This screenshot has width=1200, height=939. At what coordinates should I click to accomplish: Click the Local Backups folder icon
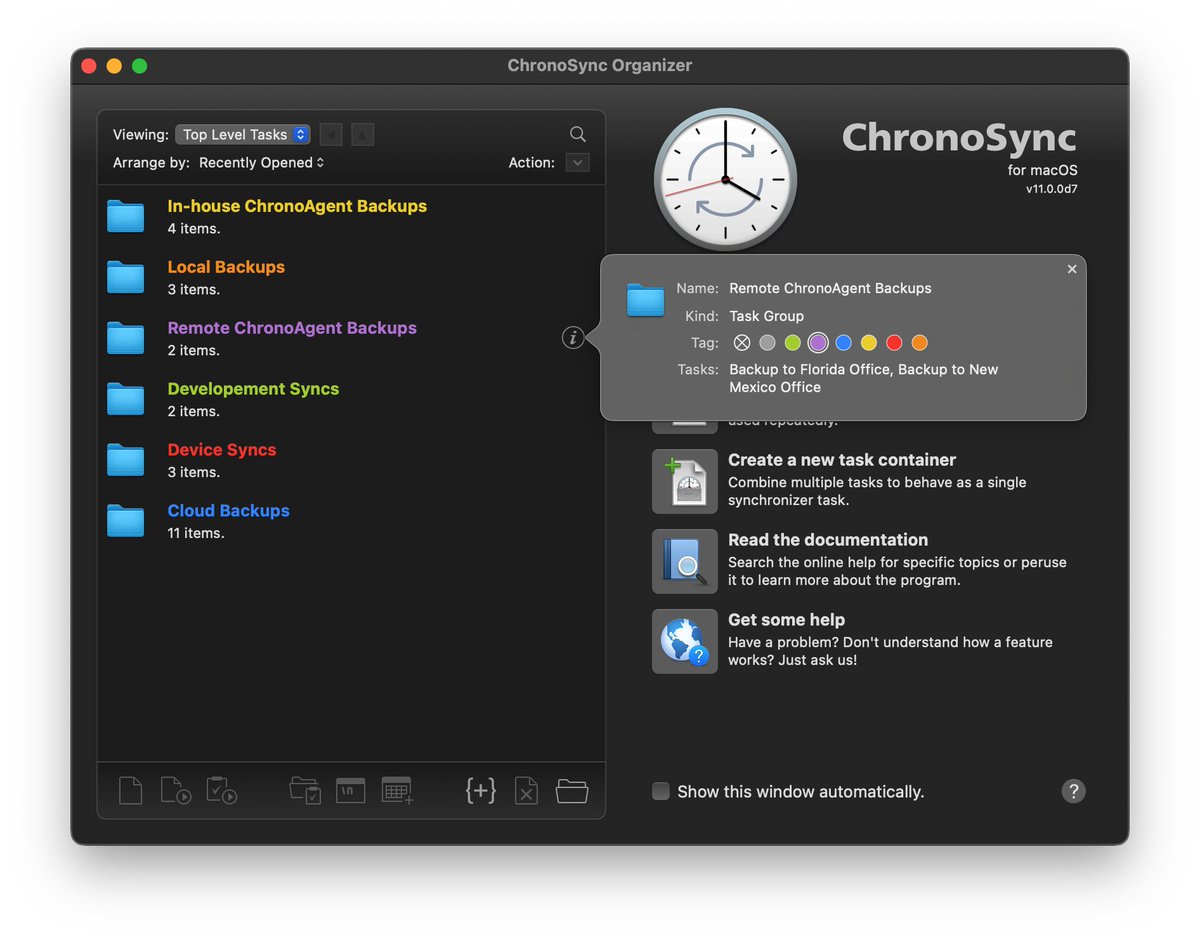pyautogui.click(x=126, y=277)
